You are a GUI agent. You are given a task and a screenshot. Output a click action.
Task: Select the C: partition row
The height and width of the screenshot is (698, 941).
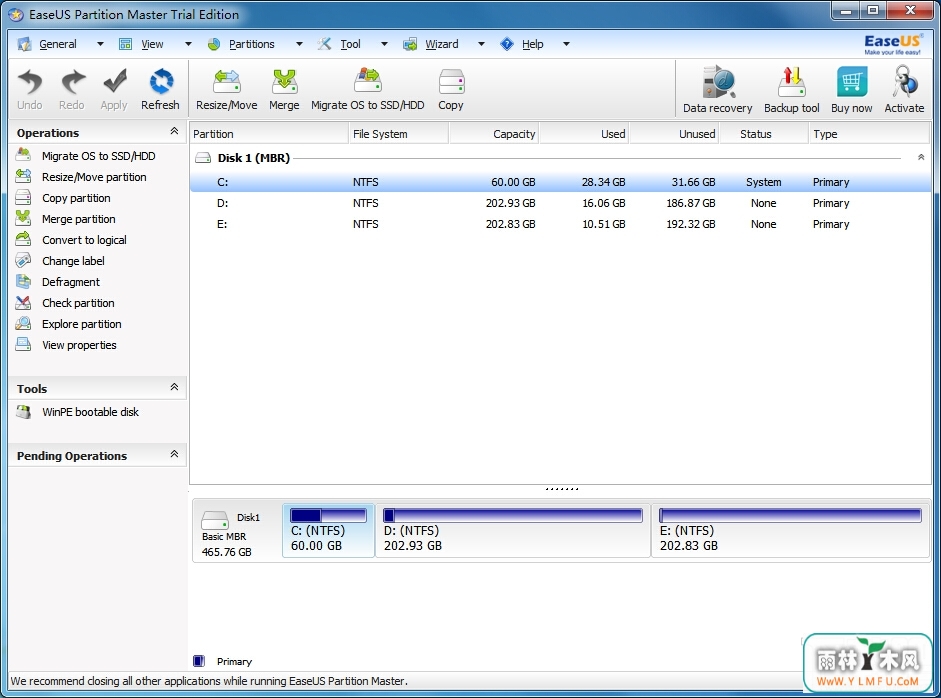pyautogui.click(x=560, y=182)
